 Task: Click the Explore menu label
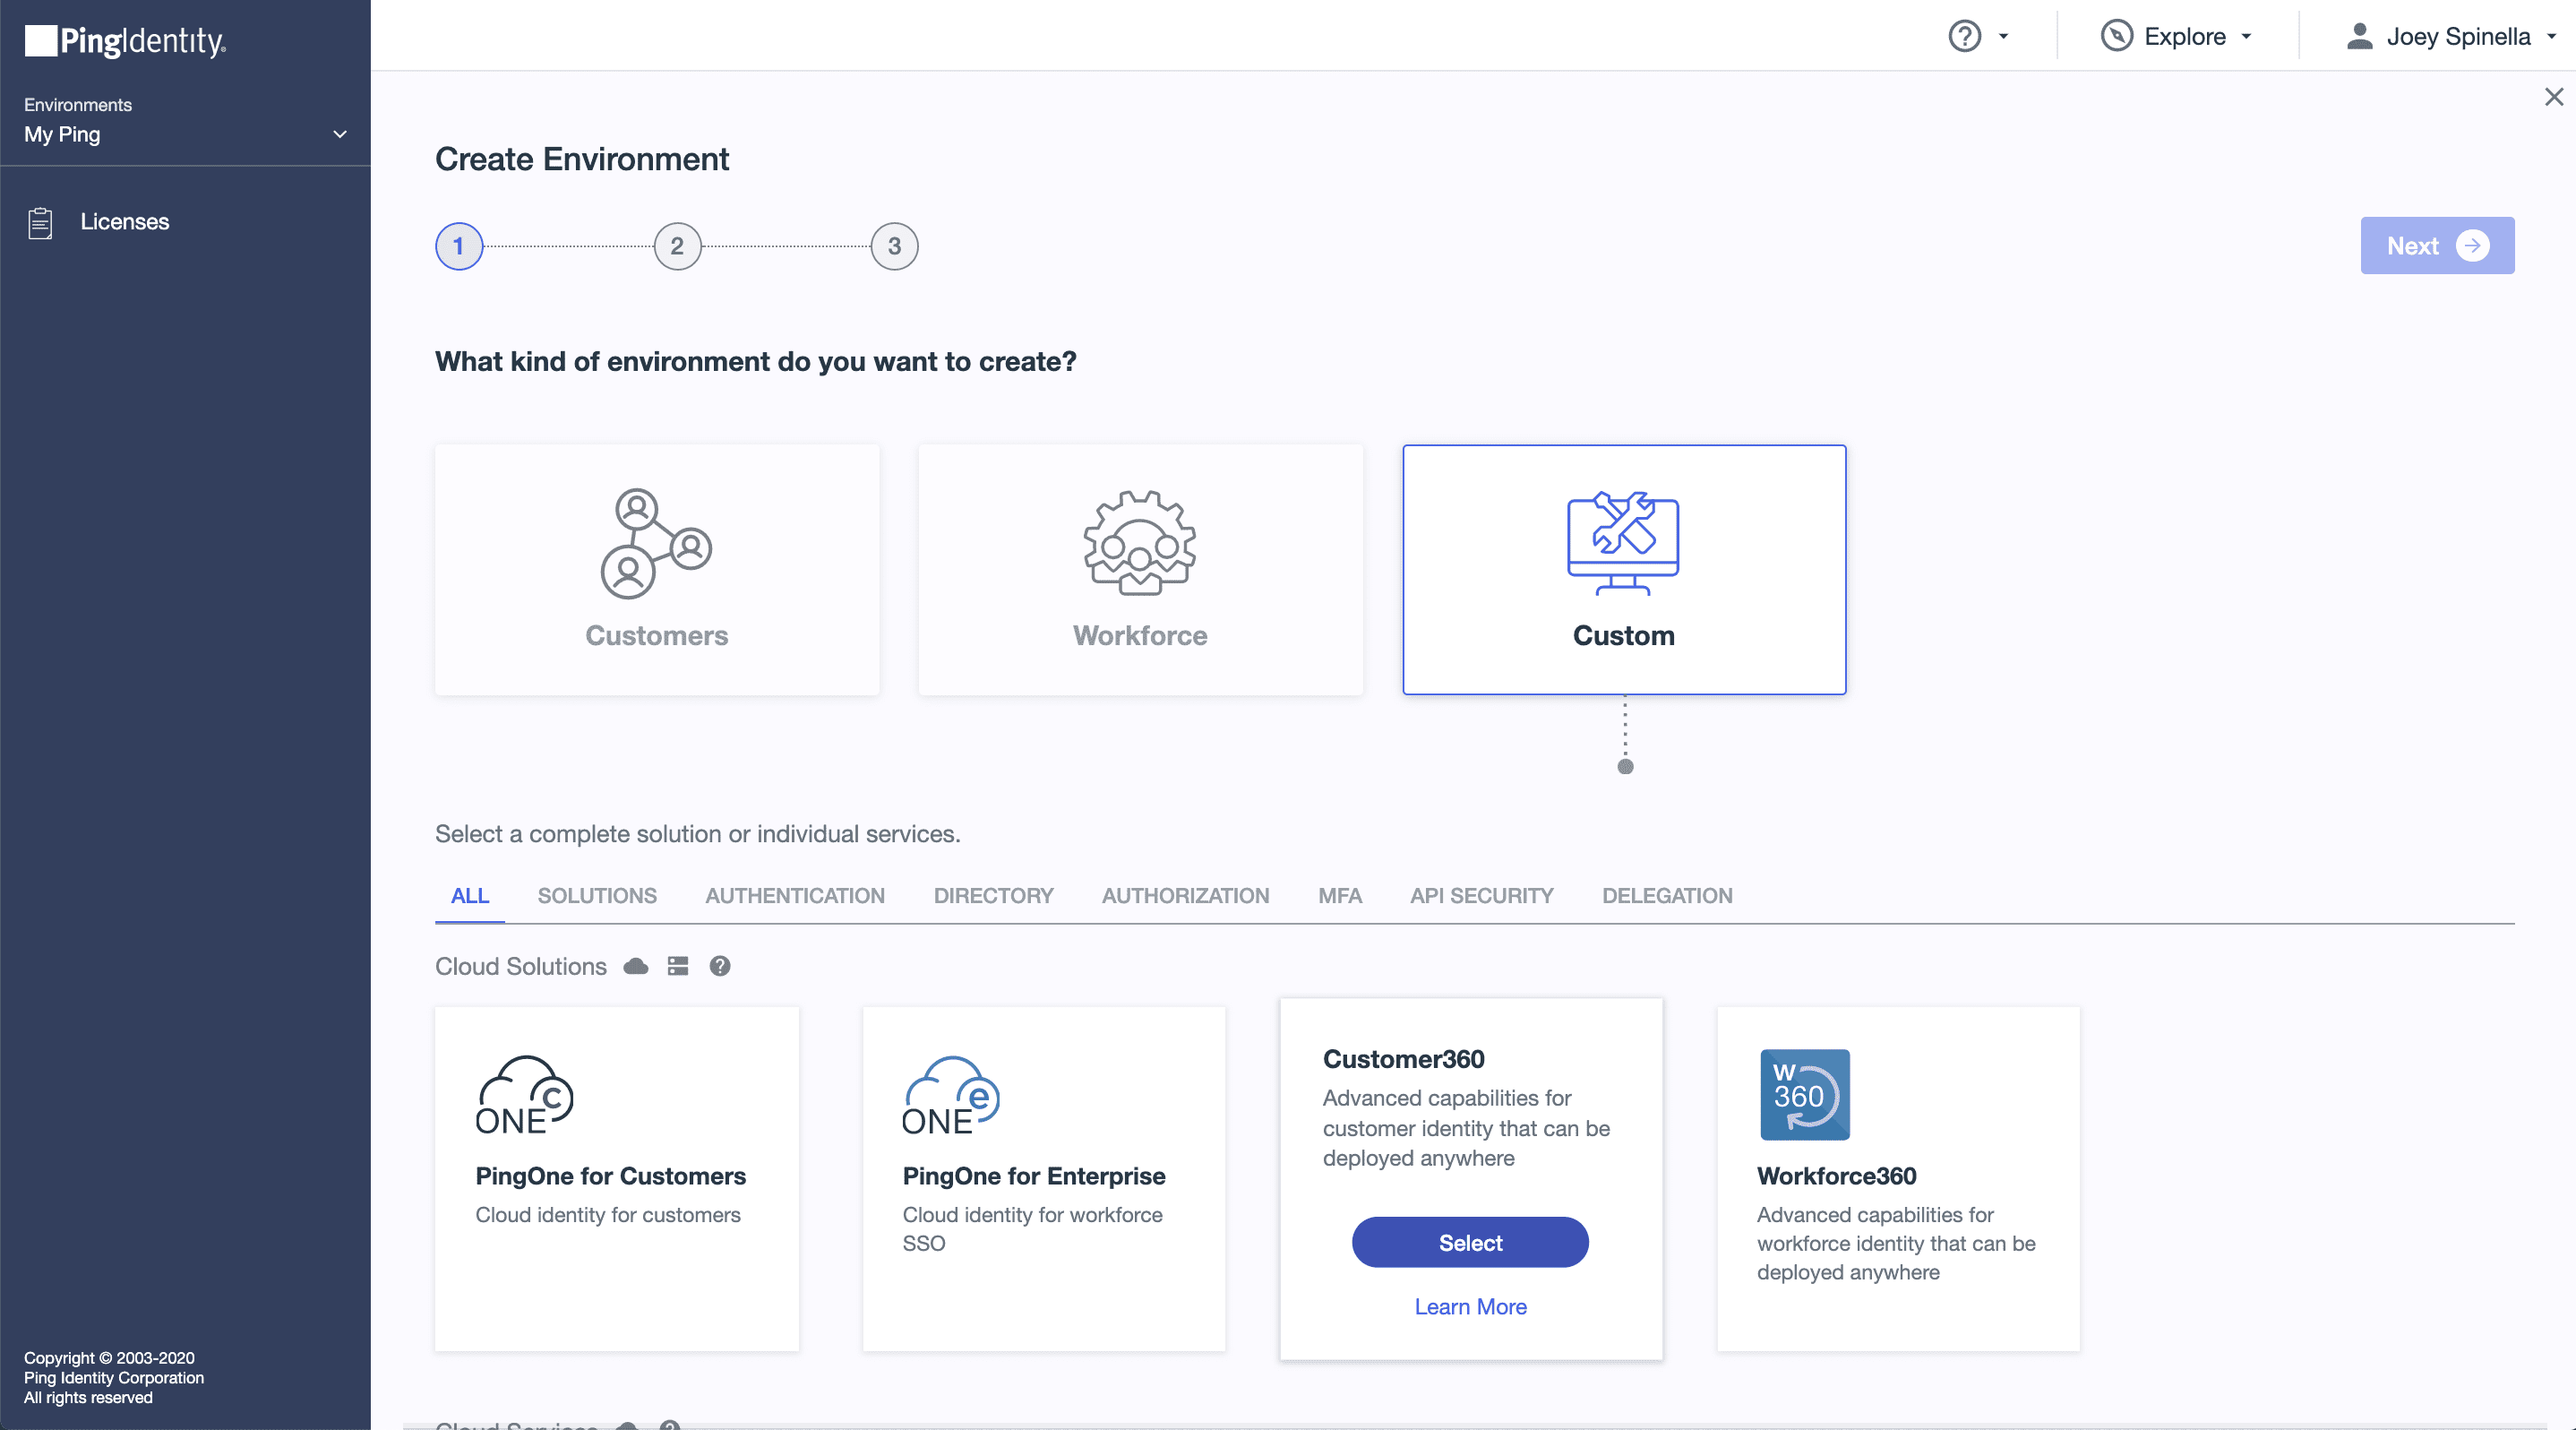tap(2184, 37)
